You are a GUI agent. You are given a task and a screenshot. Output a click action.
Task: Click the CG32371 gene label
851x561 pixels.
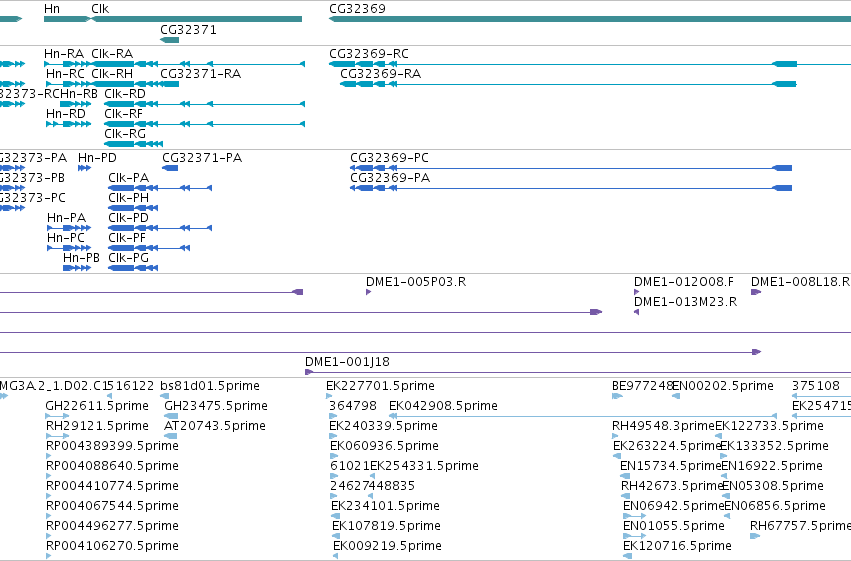point(188,30)
